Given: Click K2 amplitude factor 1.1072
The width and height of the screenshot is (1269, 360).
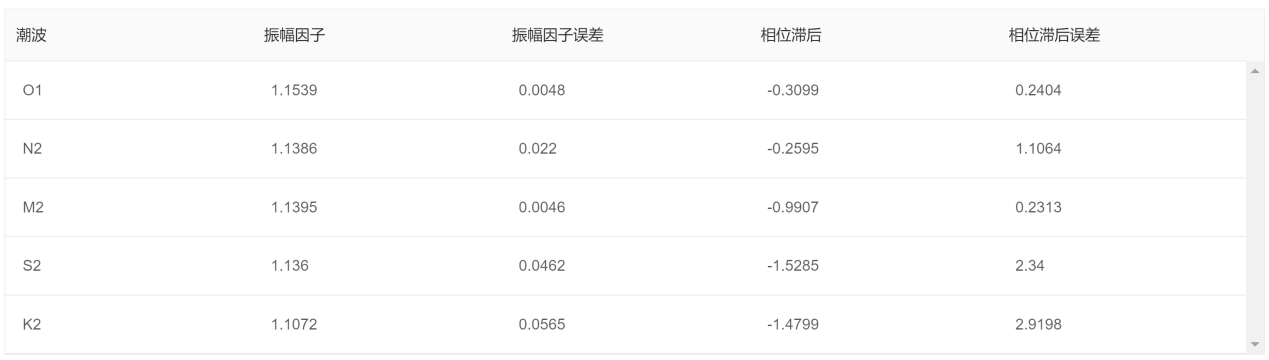Looking at the screenshot, I should 294,323.
